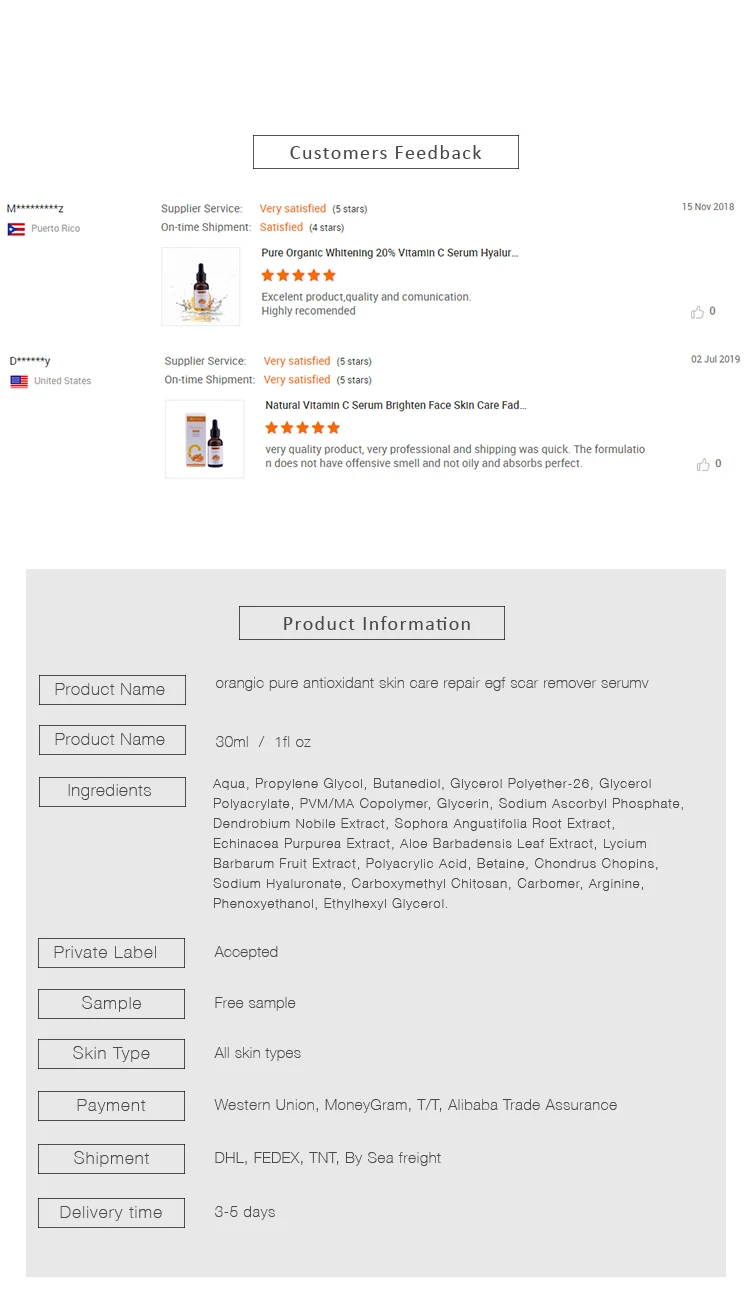Viewport: 750px width, 1299px height.
Task: Open Natural Vitamin C Serum Brighten Face link
Action: [395, 405]
